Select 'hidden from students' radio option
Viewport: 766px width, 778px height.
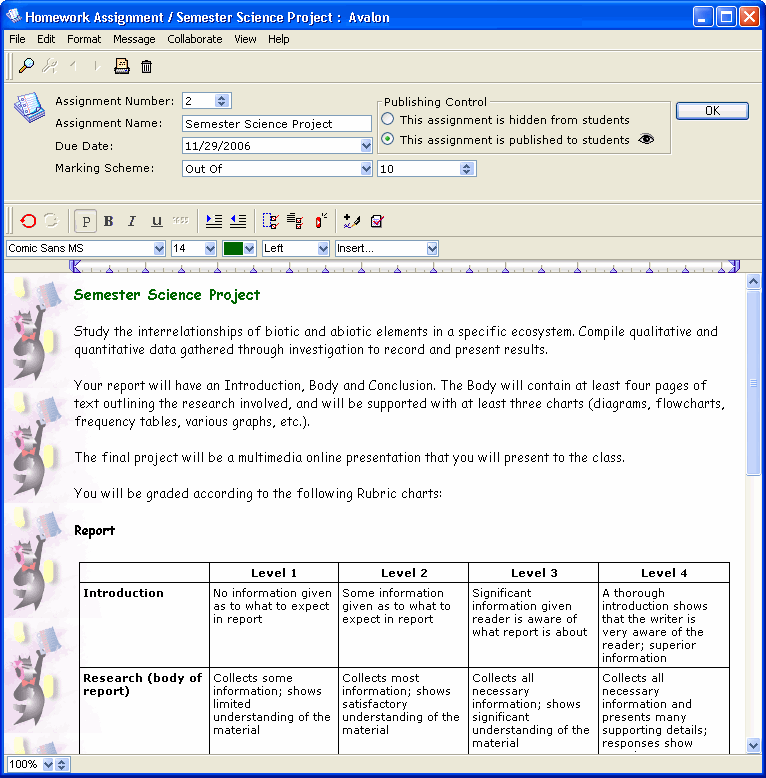pyautogui.click(x=387, y=120)
